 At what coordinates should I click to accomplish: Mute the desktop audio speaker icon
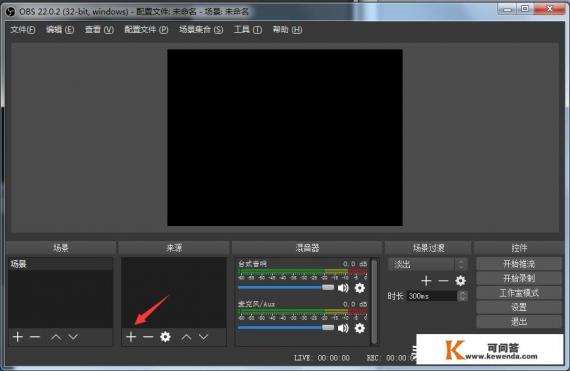click(x=343, y=288)
